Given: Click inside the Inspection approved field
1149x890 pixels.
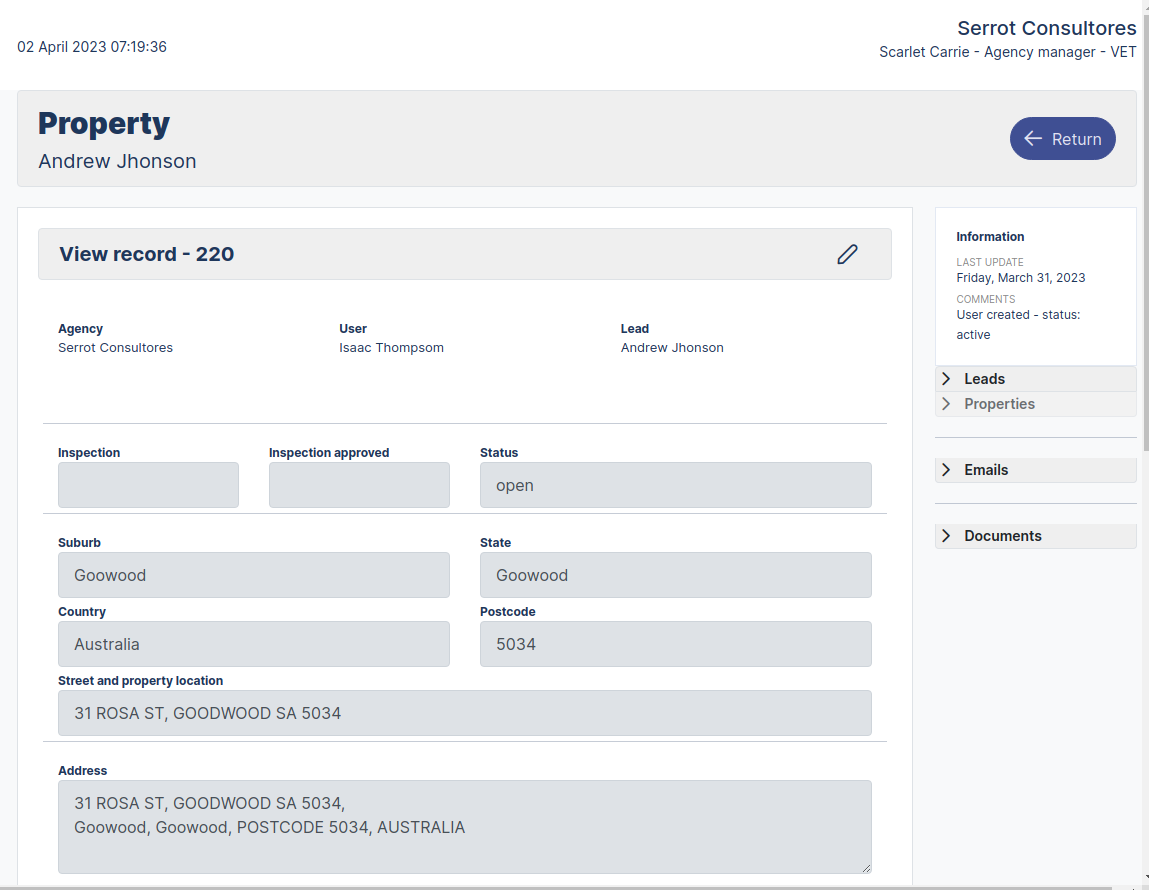Looking at the screenshot, I should coord(359,484).
